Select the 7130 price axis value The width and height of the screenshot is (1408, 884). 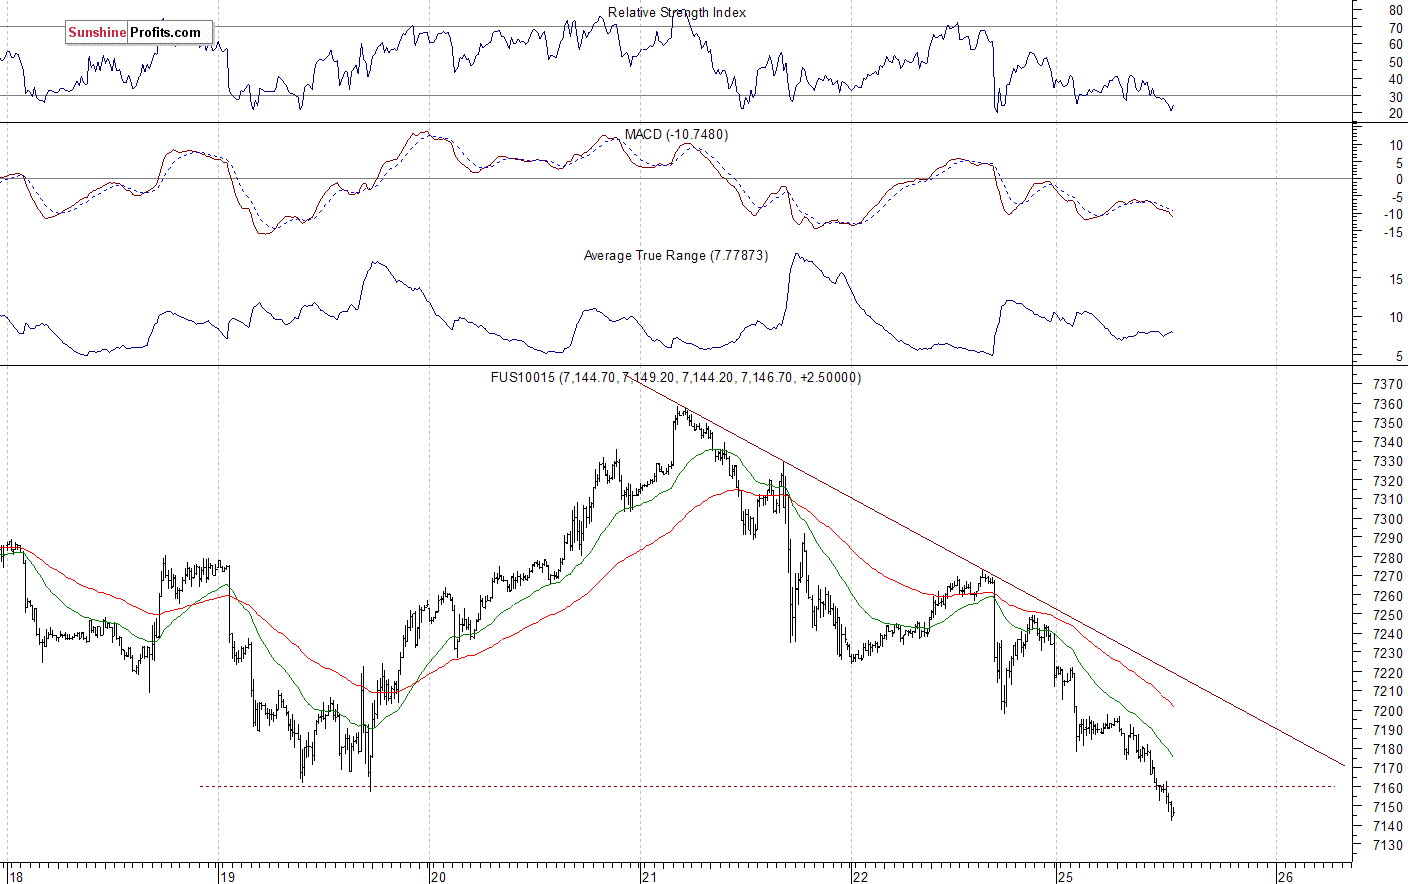coord(1387,845)
